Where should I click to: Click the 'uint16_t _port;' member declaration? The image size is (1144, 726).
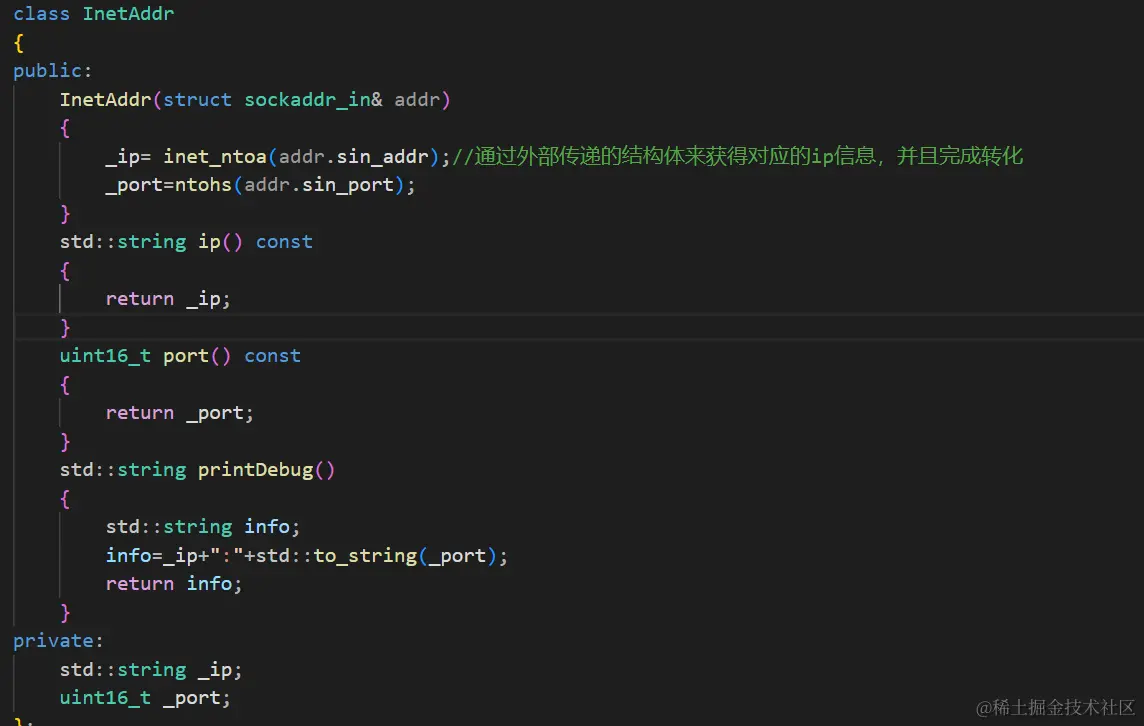[145, 698]
